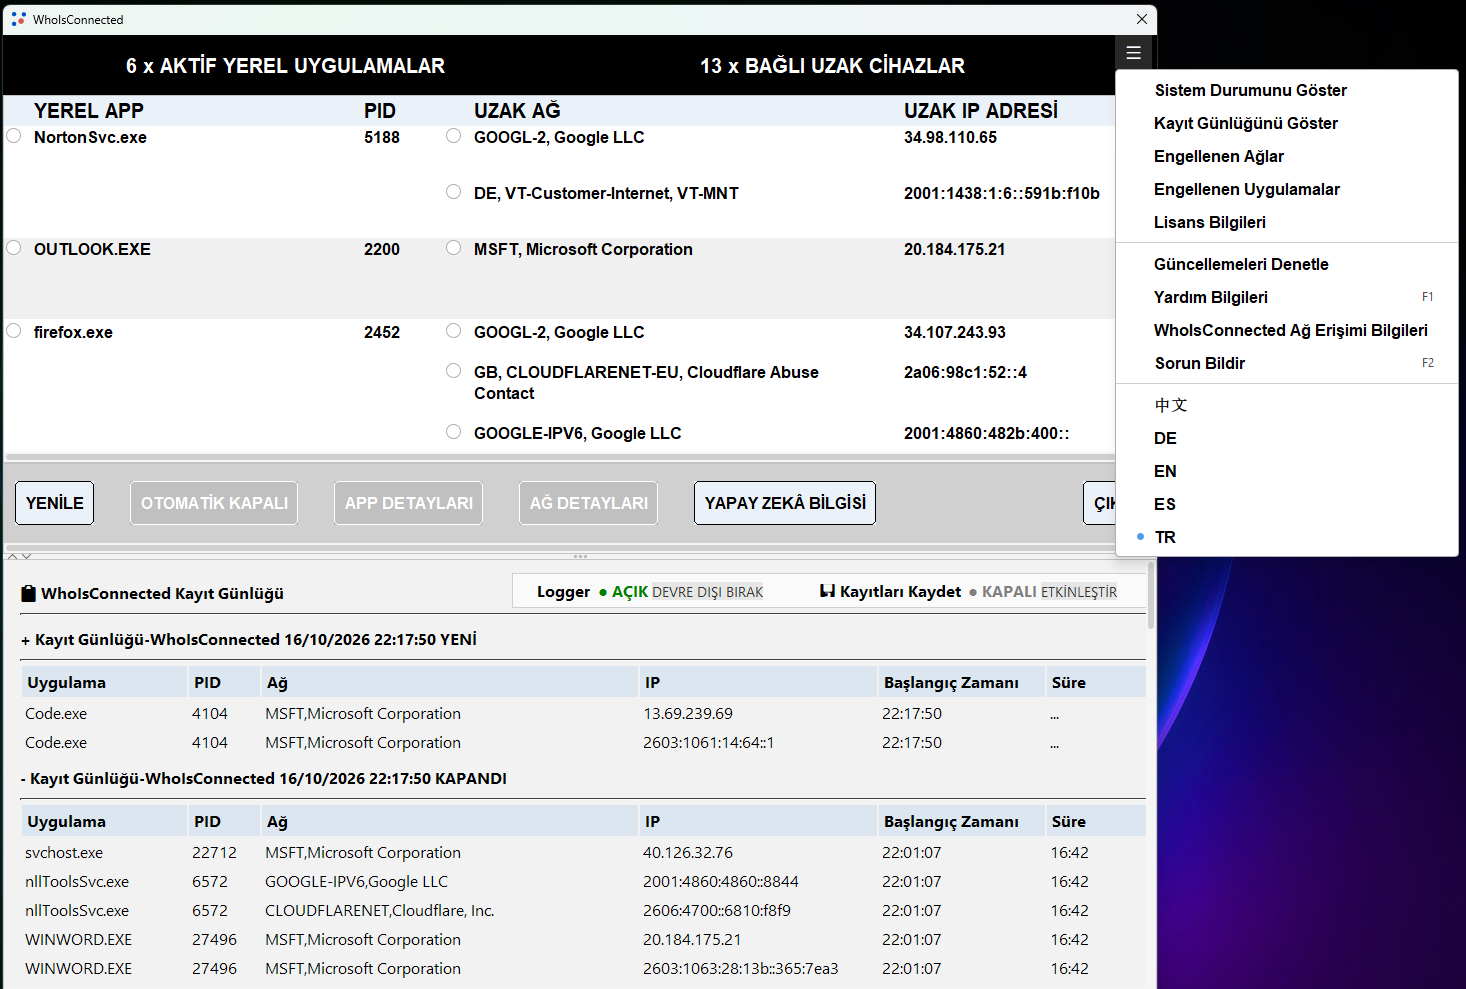Click the WhoIsConnected app icon in title bar

18,19
